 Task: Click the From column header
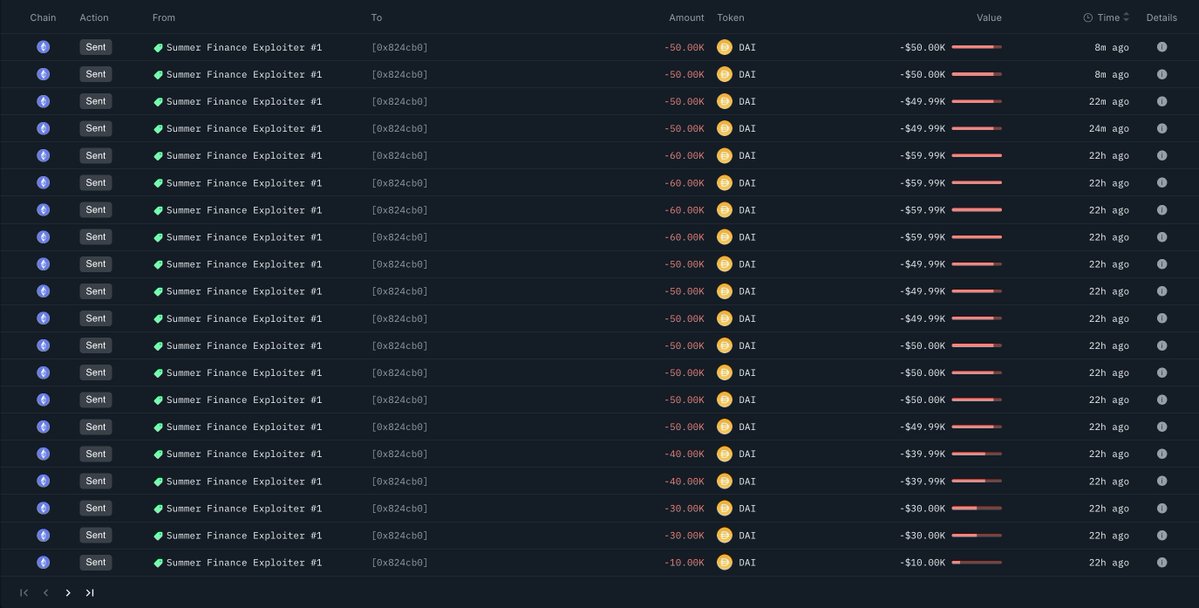click(164, 18)
